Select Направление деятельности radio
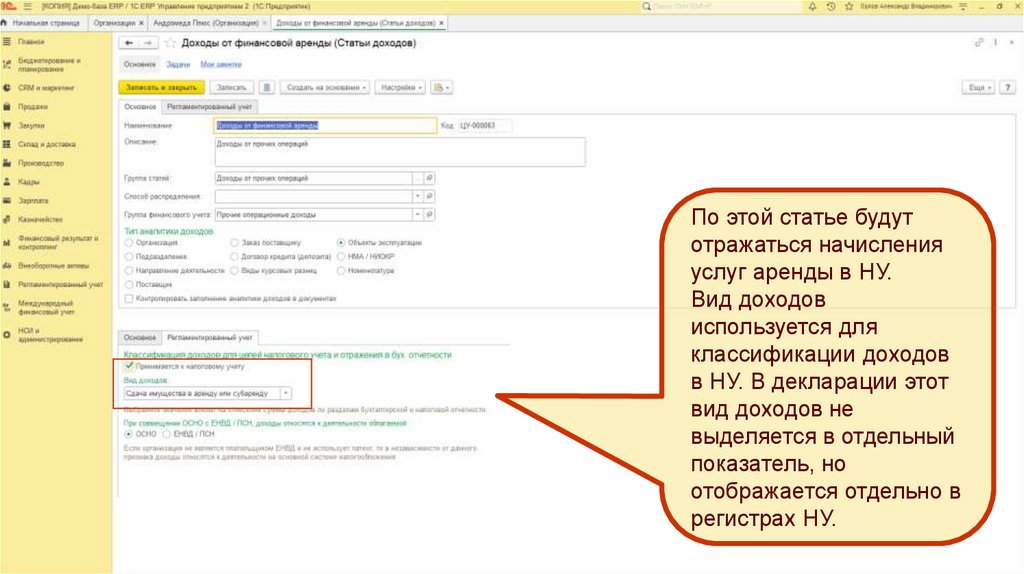The width and height of the screenshot is (1024, 574). (x=129, y=270)
